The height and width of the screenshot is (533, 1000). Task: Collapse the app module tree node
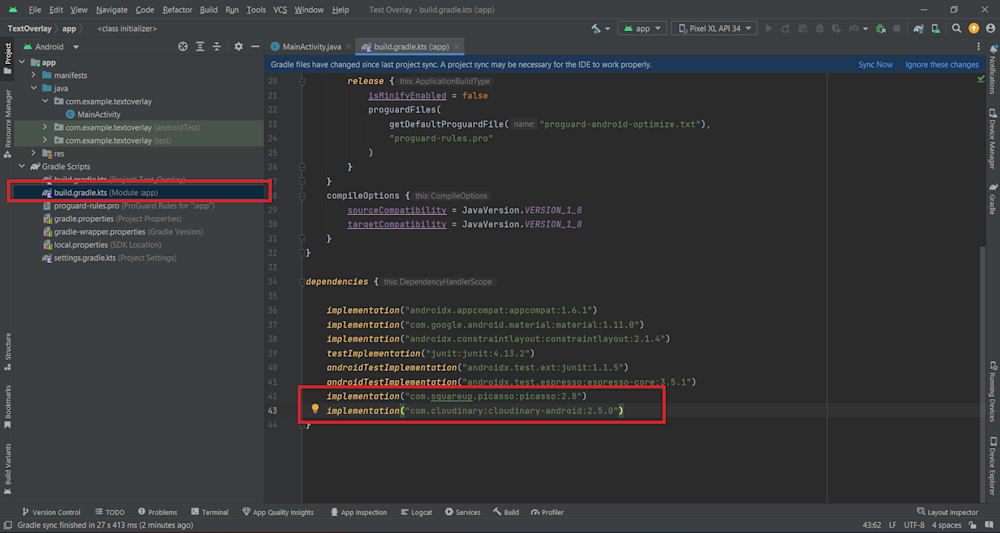coord(22,62)
